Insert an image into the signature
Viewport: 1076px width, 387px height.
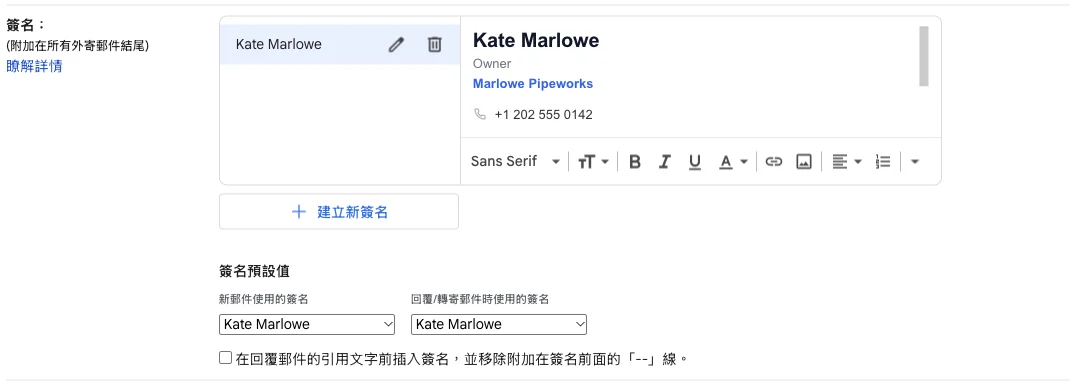pos(804,162)
